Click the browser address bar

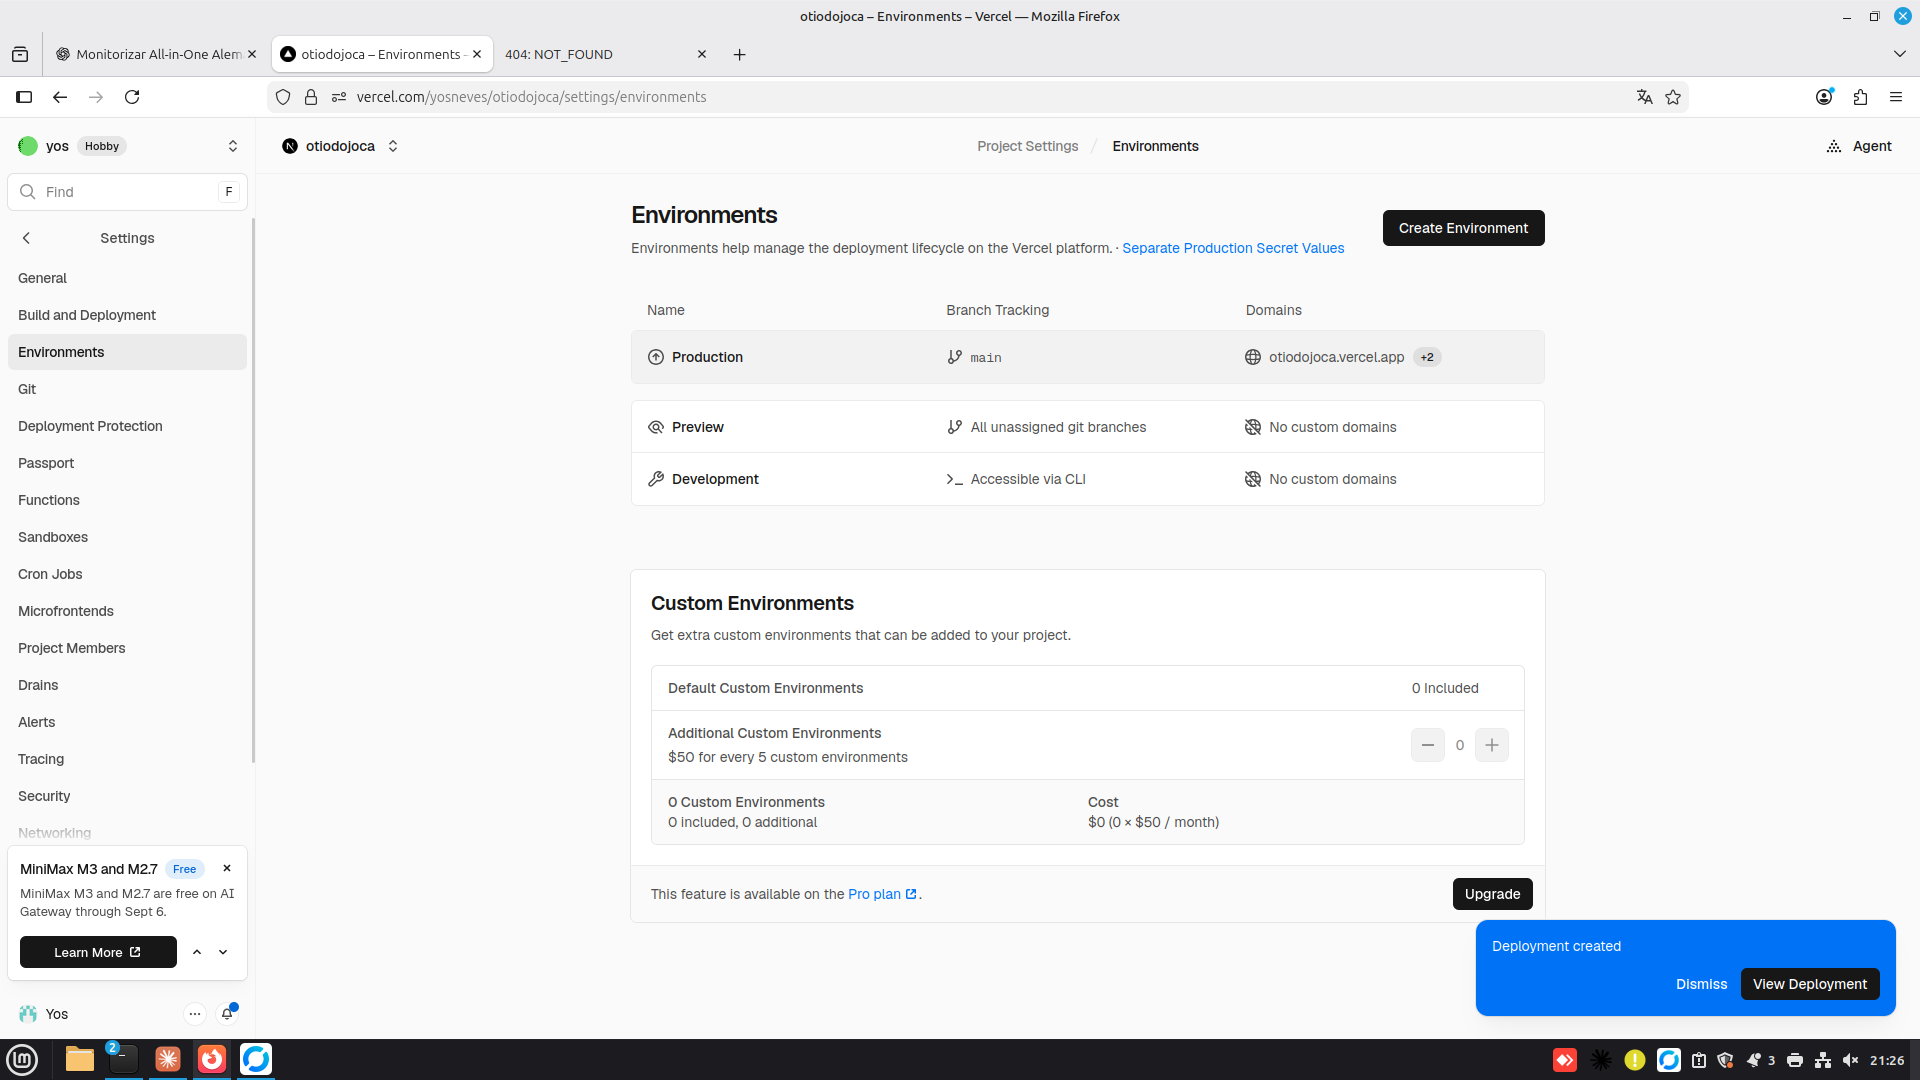(x=978, y=97)
